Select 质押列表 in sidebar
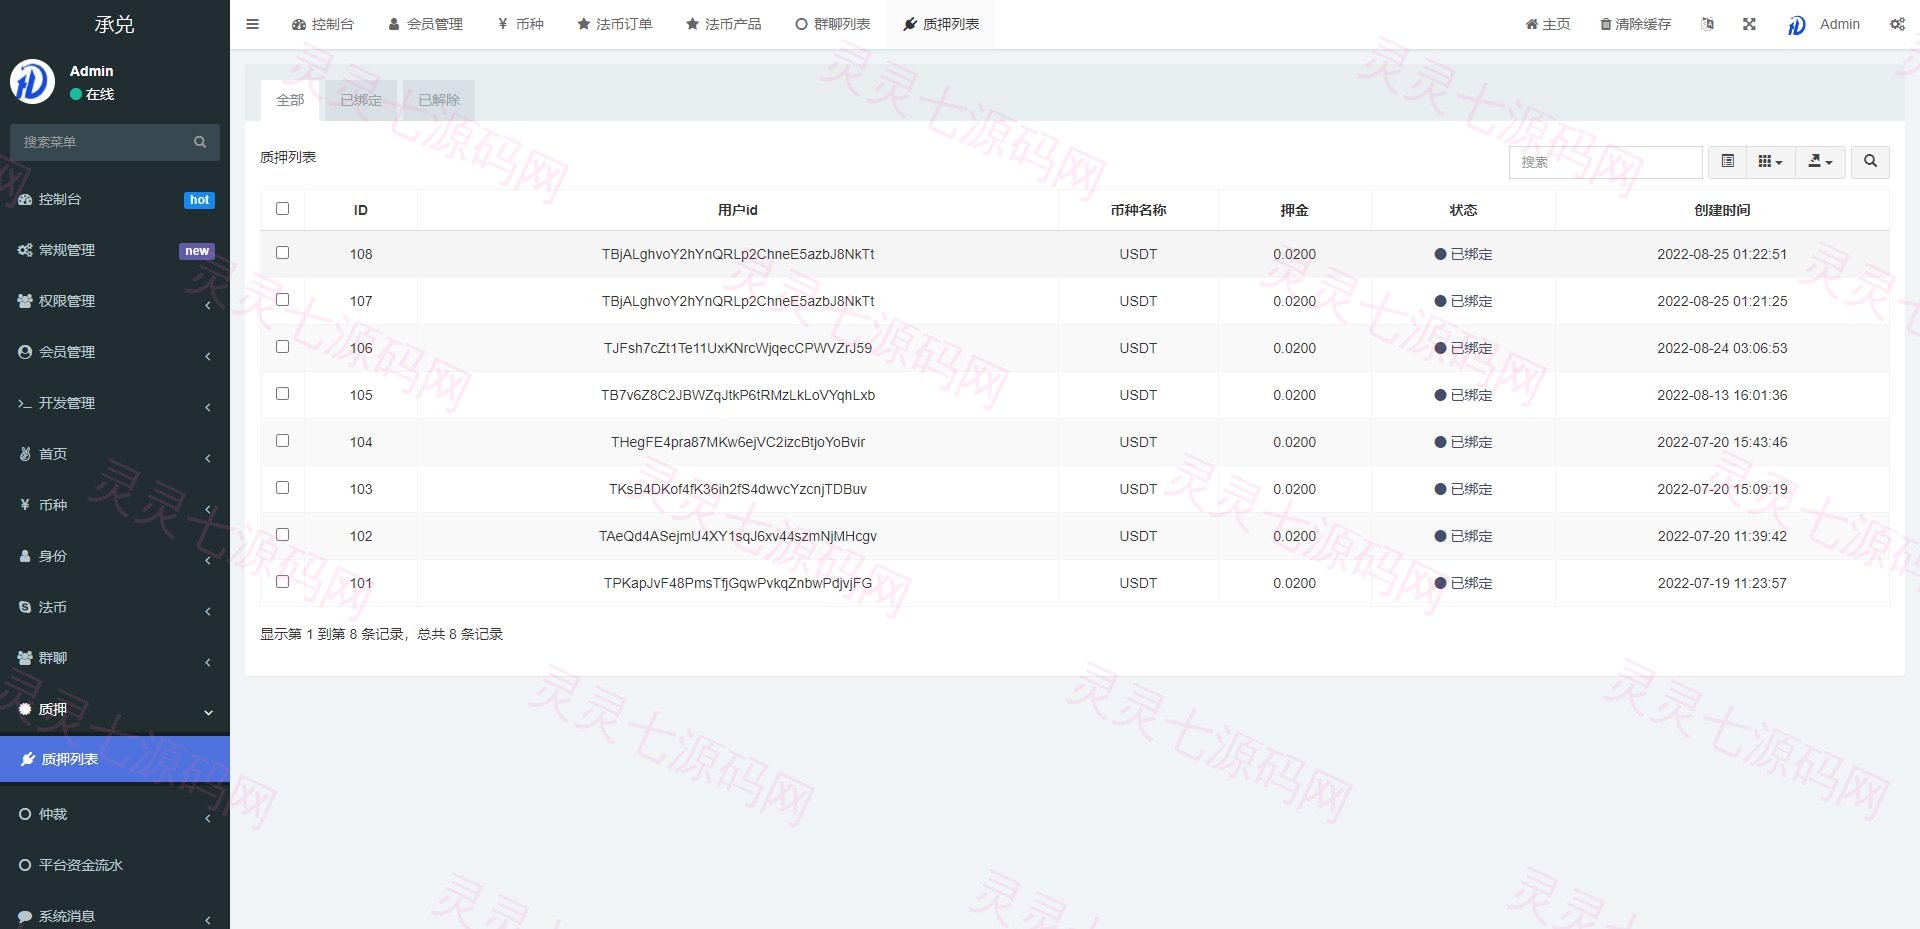Screen dimensions: 1920x929 (115, 759)
